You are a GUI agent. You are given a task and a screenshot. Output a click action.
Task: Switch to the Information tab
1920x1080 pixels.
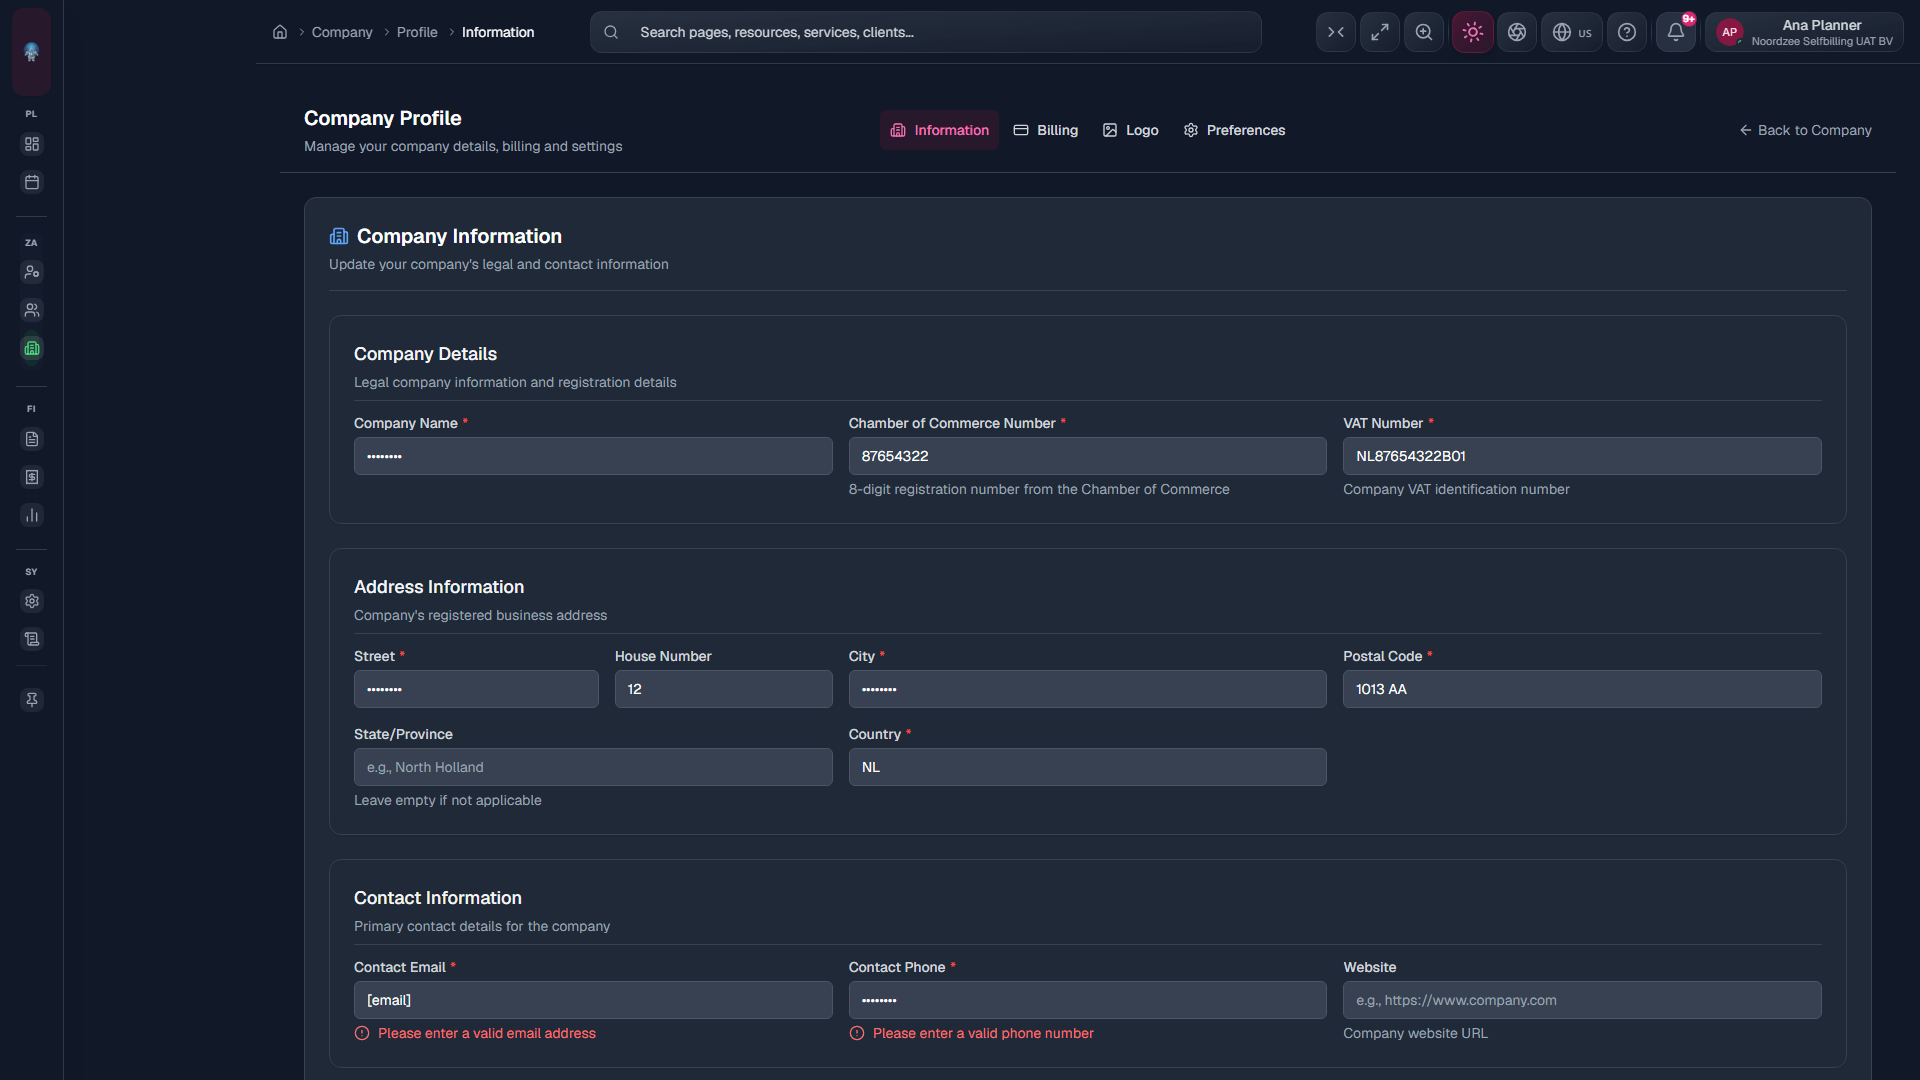click(x=939, y=130)
